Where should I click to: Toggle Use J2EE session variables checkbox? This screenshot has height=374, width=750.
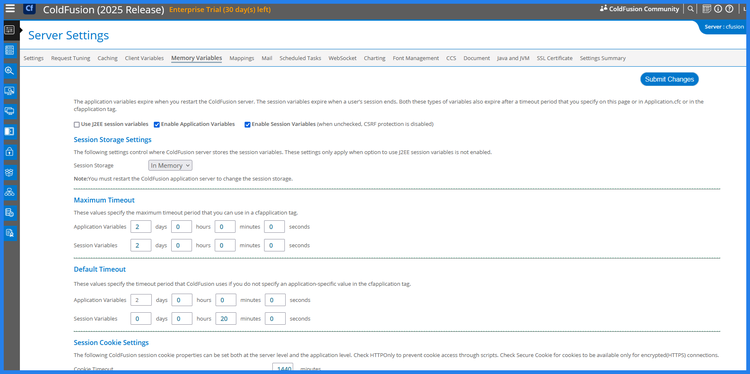(x=77, y=124)
